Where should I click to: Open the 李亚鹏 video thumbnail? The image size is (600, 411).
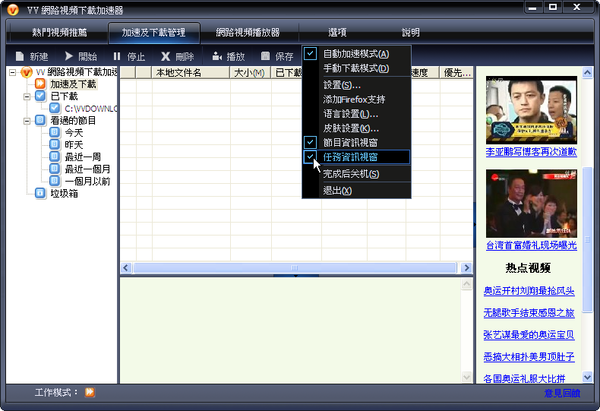point(532,110)
